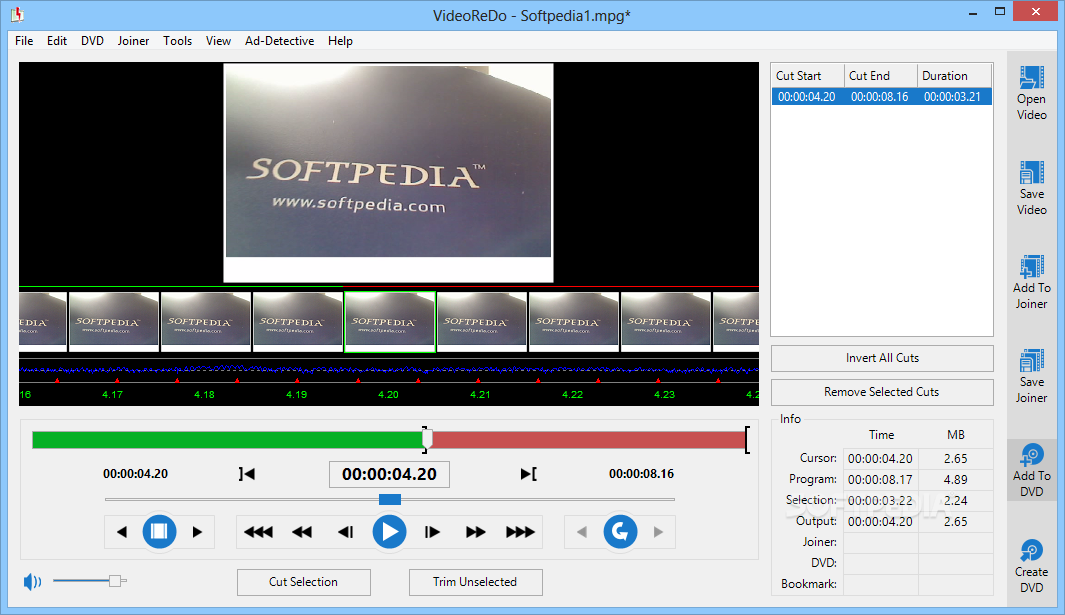The image size is (1065, 615).
Task: Open the Joiner menu
Action: point(133,41)
